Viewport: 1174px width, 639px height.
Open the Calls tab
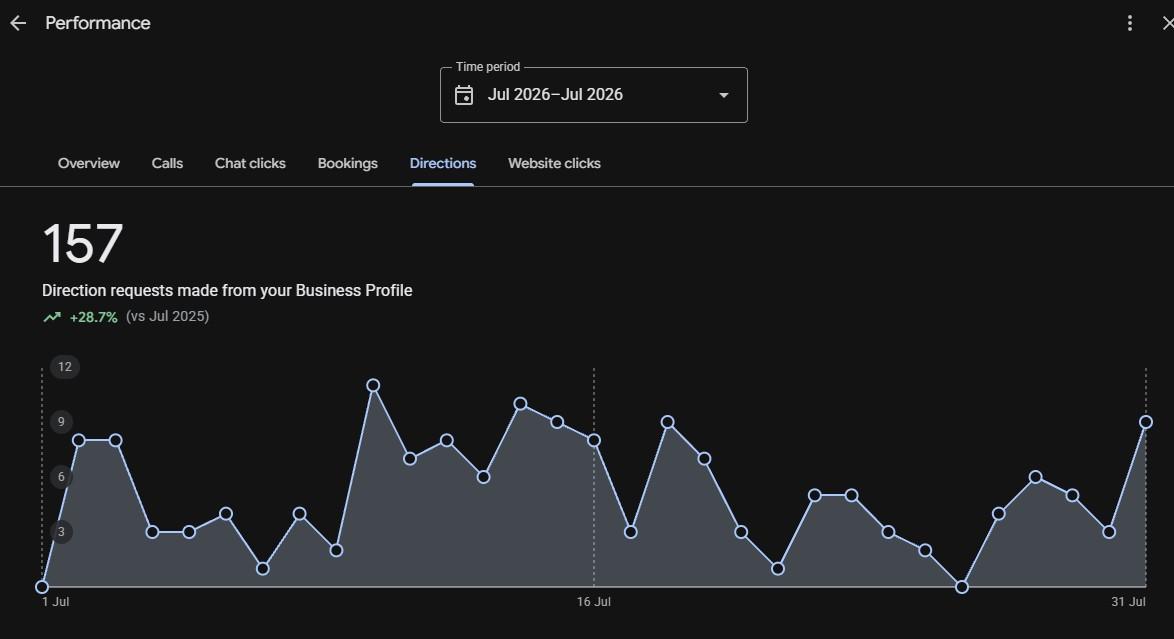click(167, 163)
